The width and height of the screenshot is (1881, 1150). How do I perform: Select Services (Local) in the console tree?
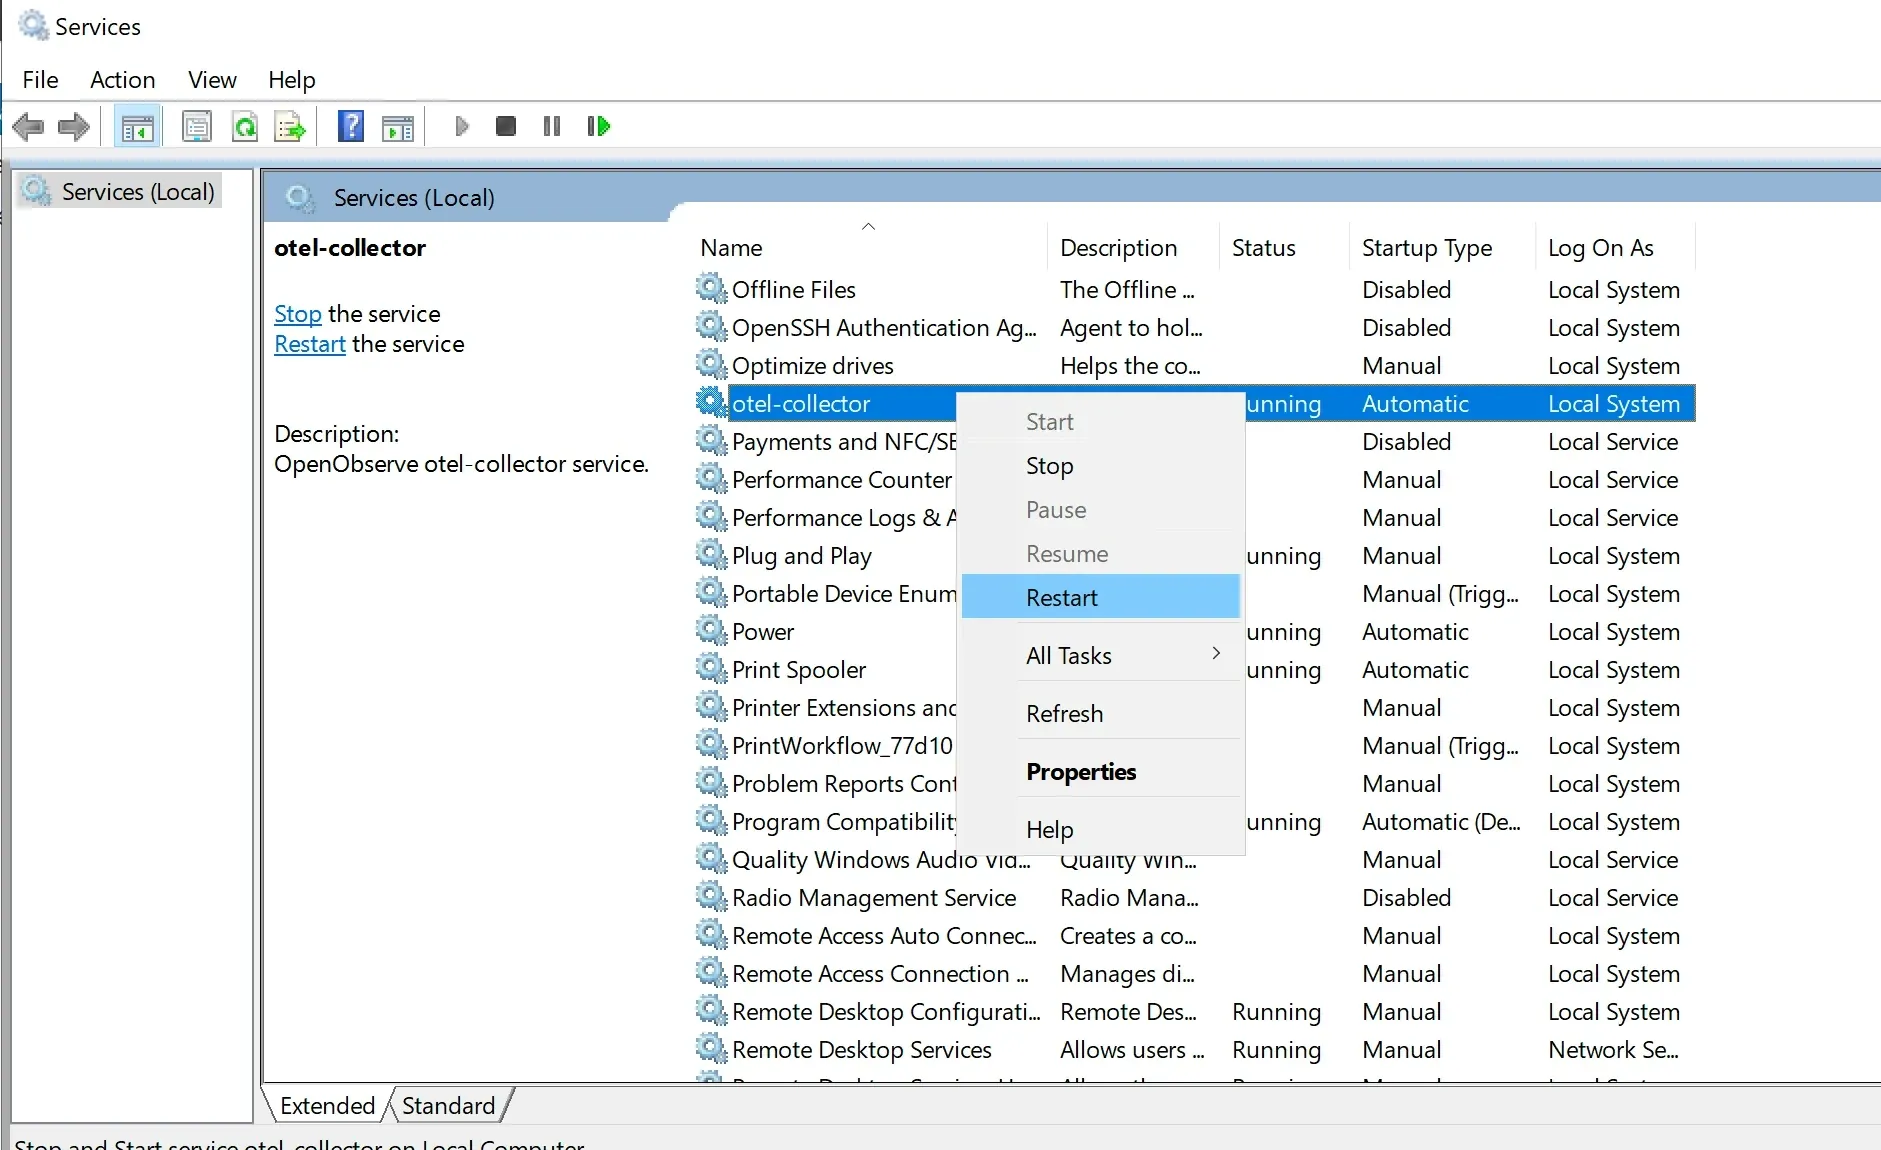(137, 192)
